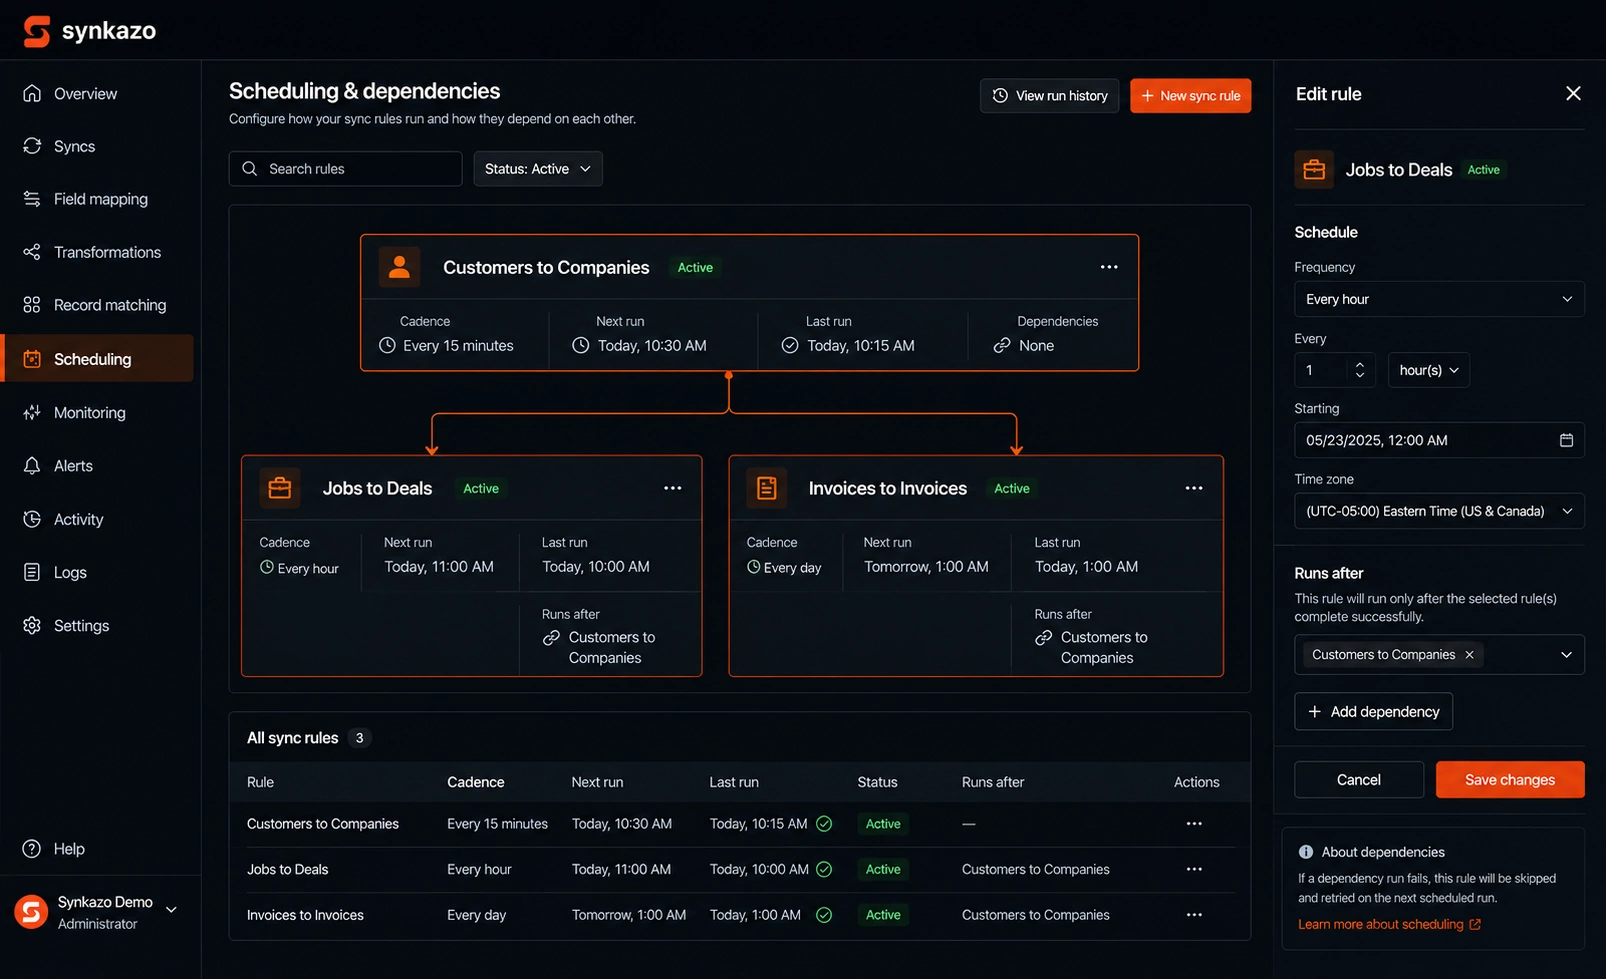Click Customers to Companies in rules table
1606x979 pixels.
click(323, 824)
